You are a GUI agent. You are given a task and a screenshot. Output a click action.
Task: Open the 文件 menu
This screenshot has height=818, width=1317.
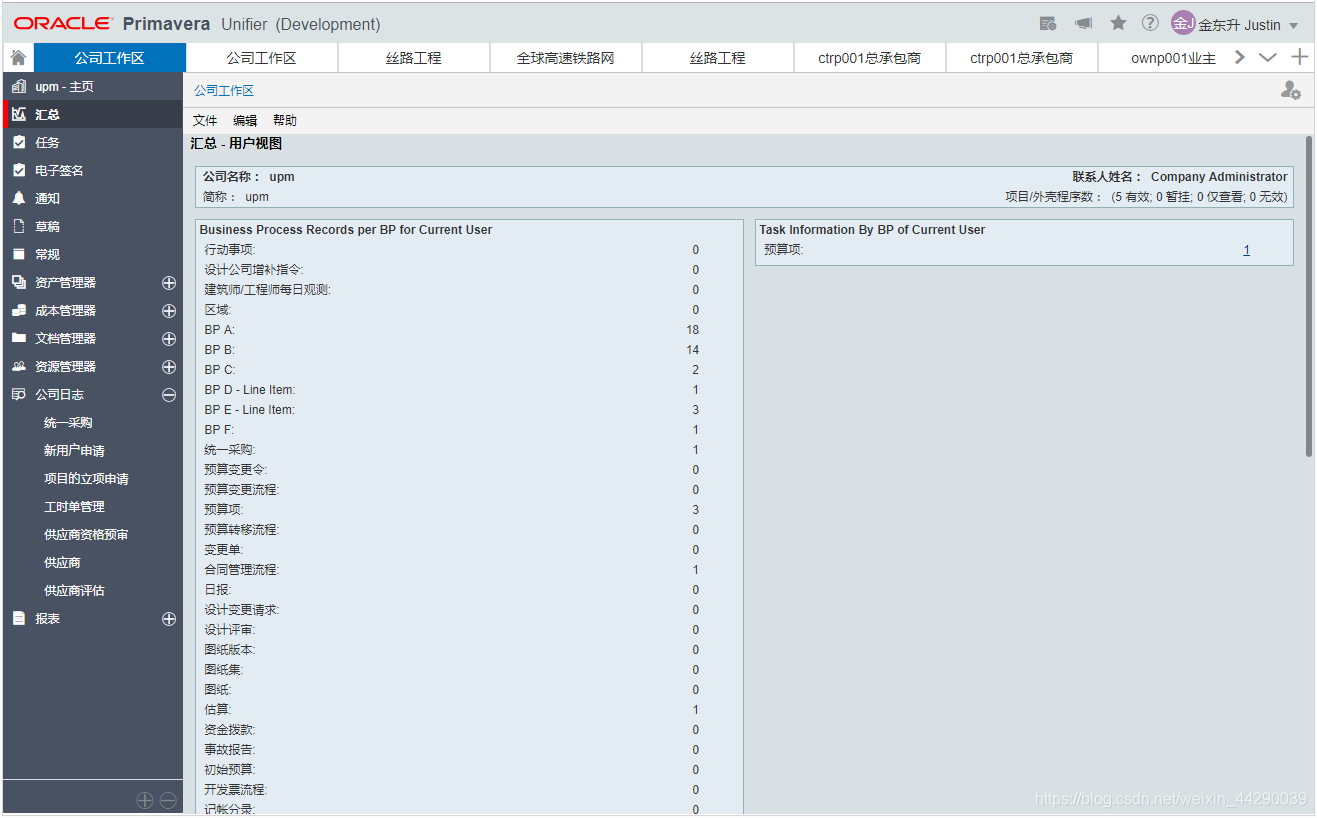tap(205, 121)
